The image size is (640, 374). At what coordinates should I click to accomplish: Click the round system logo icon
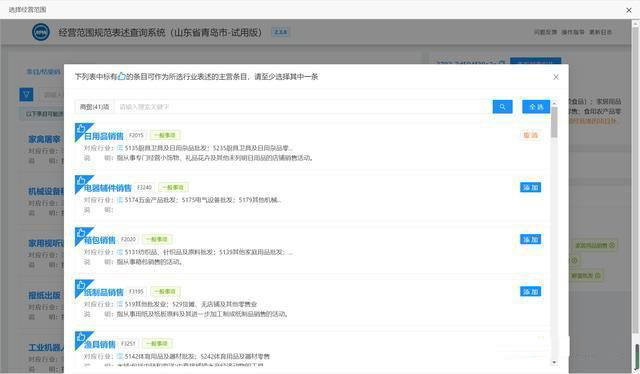click(41, 32)
